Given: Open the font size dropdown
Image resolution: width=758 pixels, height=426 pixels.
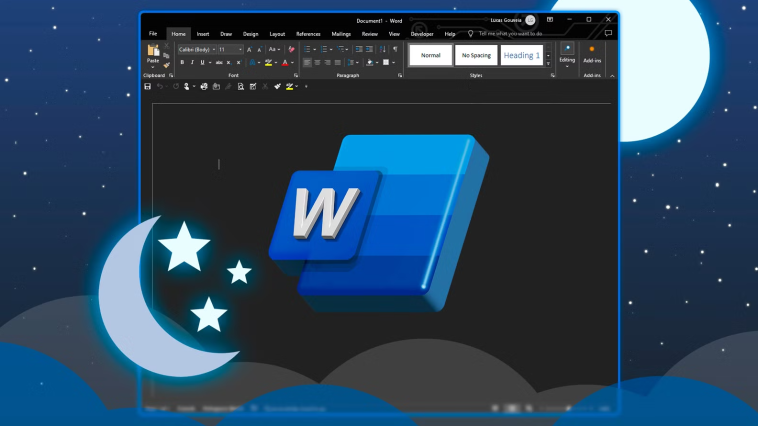Looking at the screenshot, I should click(230, 49).
